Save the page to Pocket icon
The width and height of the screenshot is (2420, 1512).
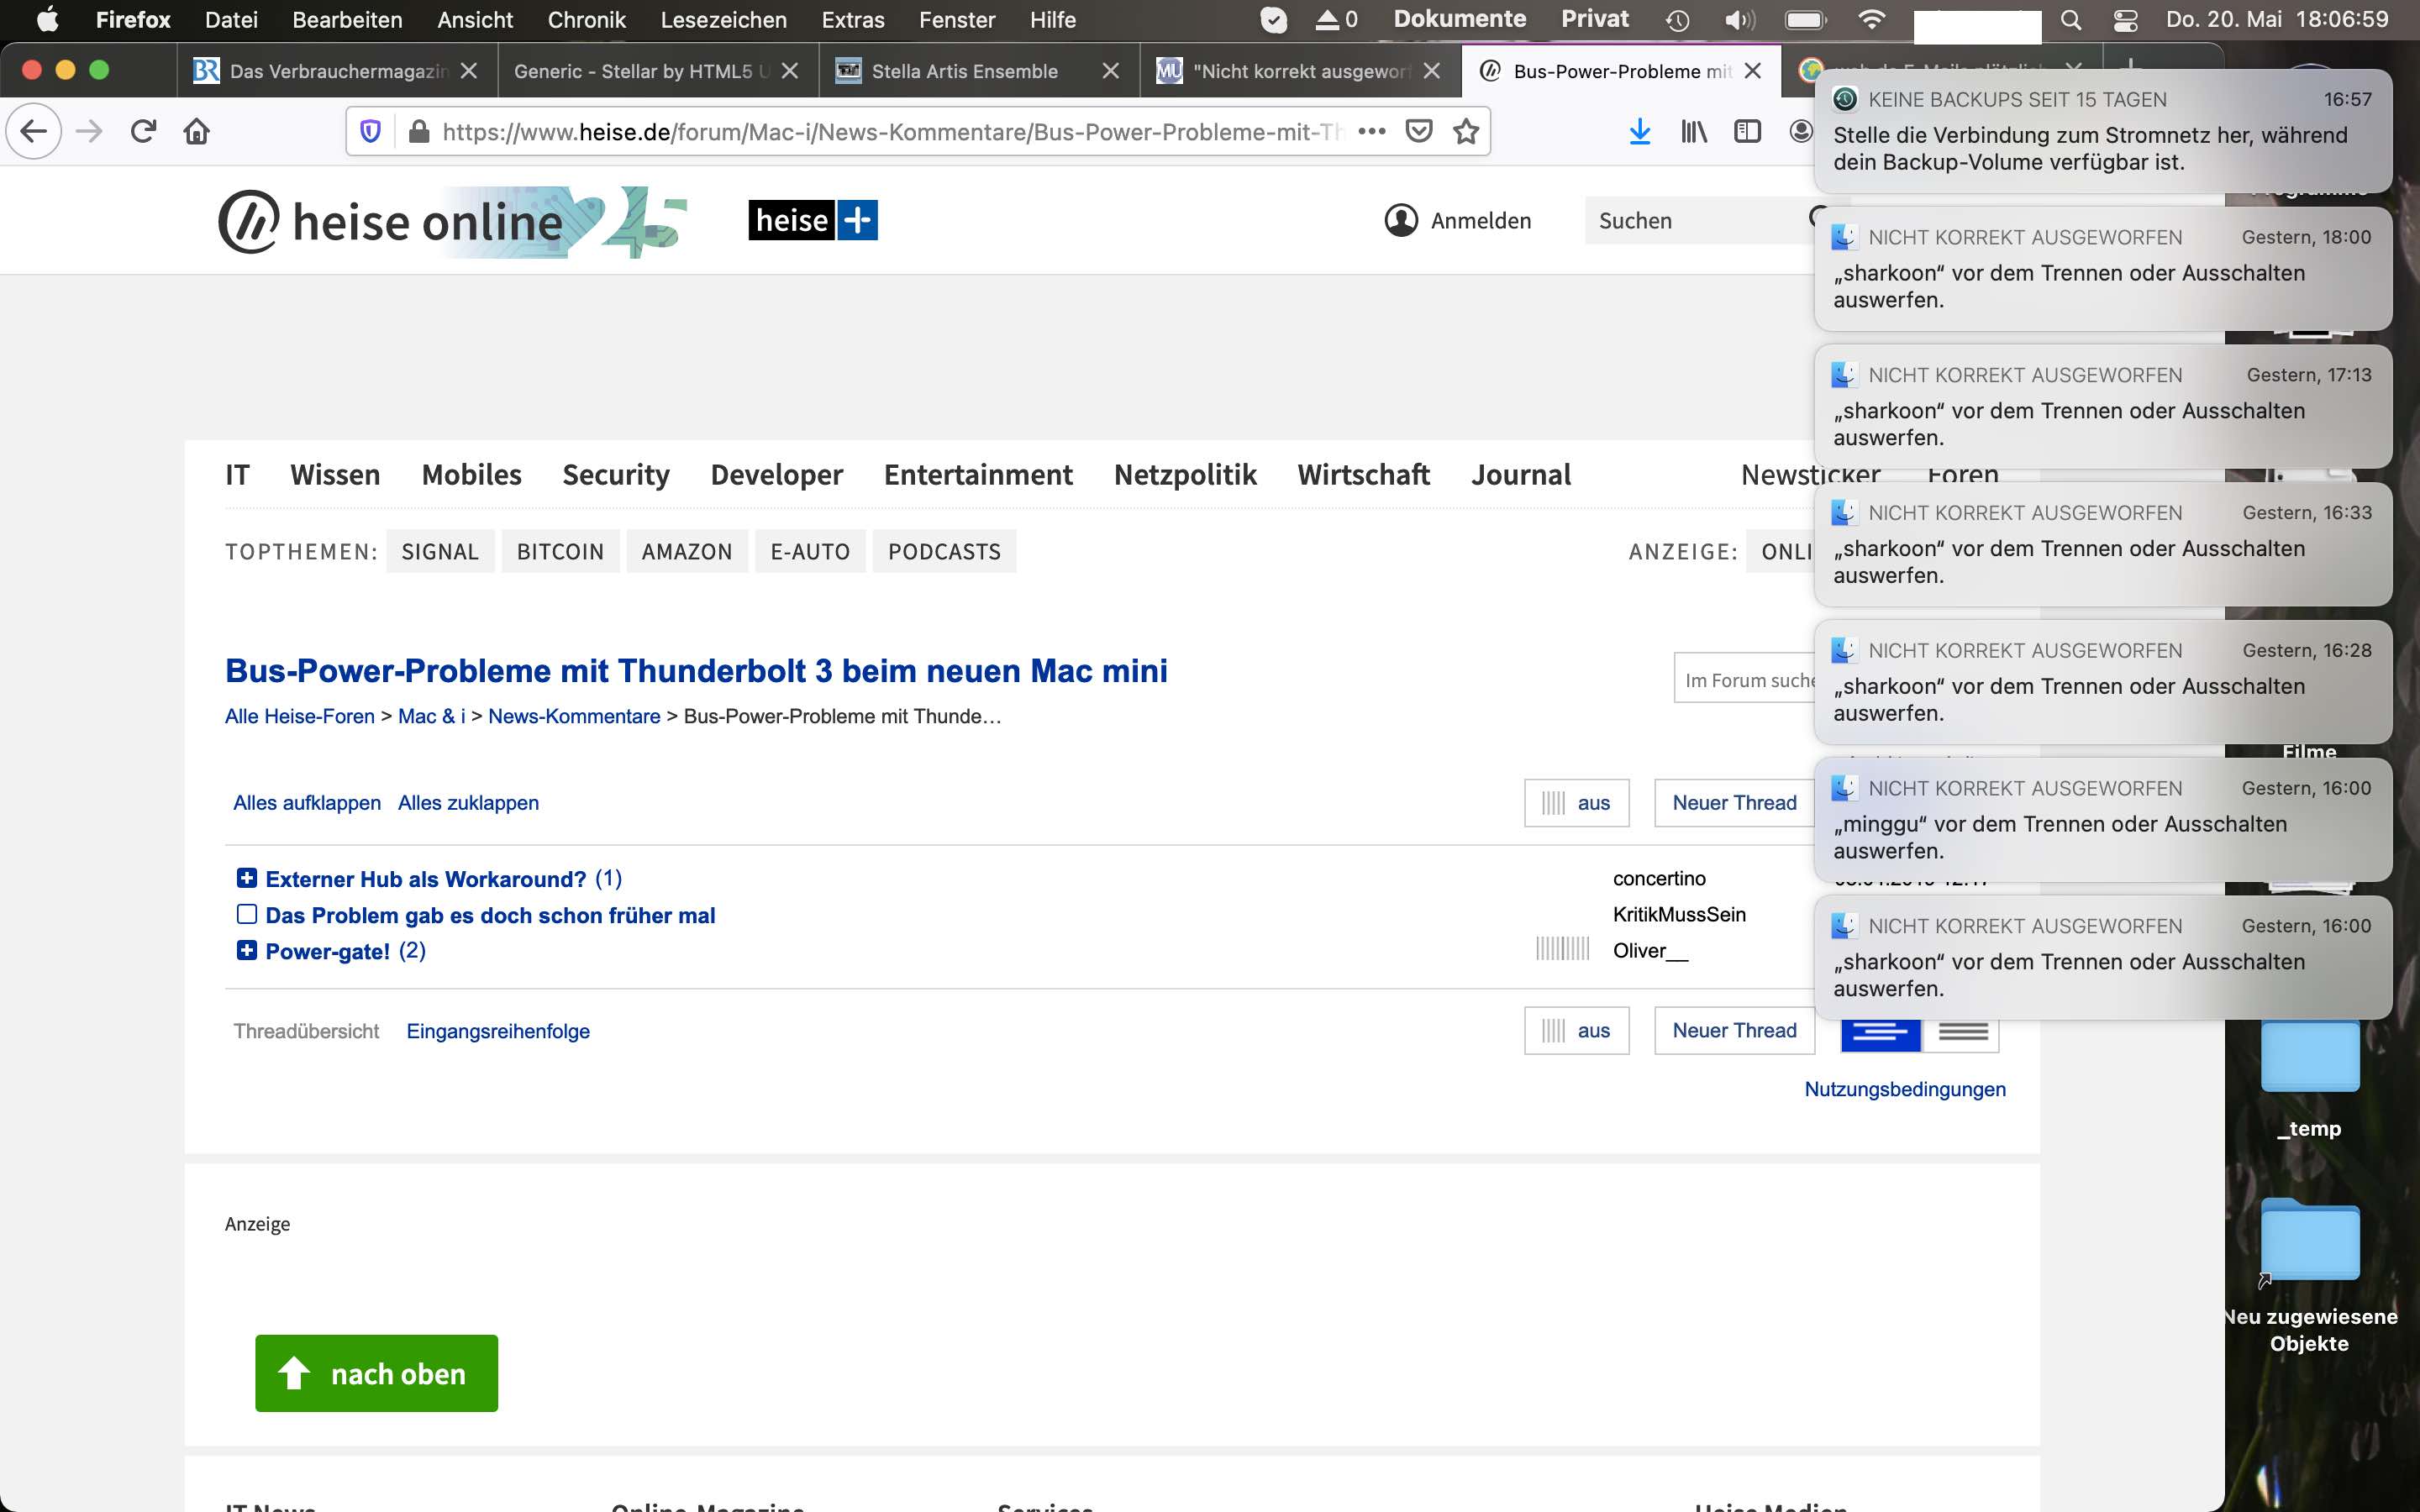click(1418, 131)
